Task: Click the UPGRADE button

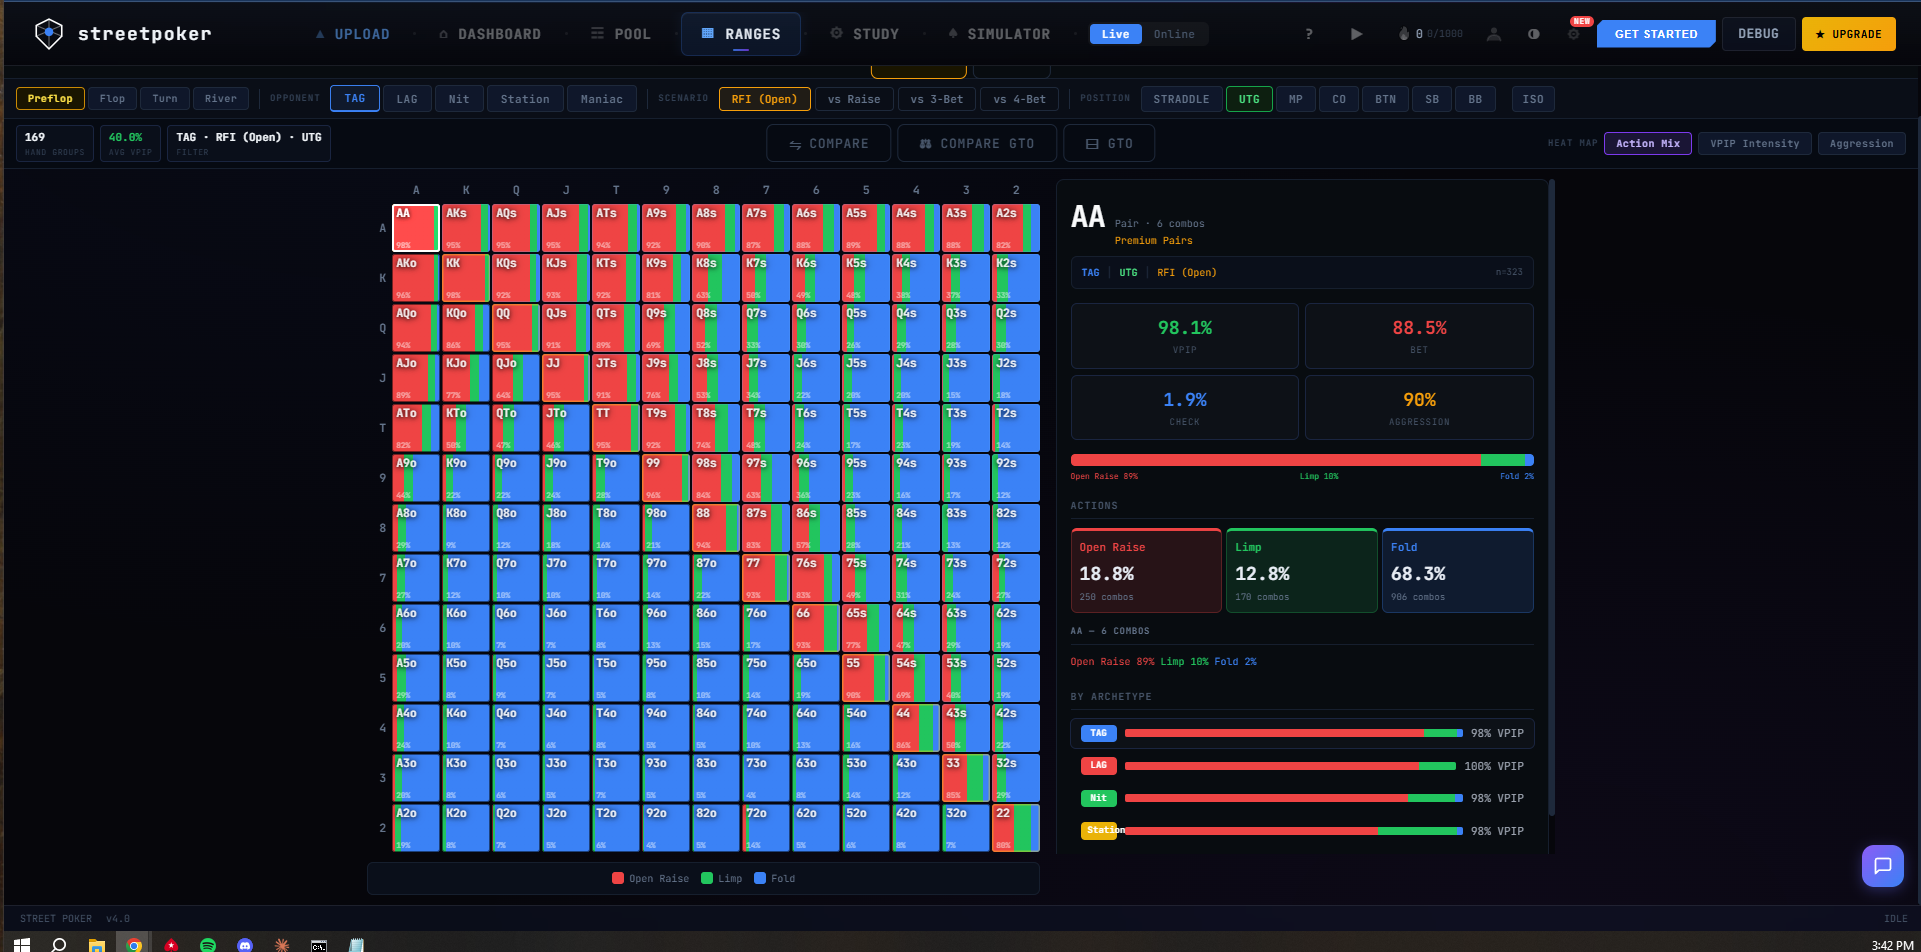Action: click(1848, 33)
